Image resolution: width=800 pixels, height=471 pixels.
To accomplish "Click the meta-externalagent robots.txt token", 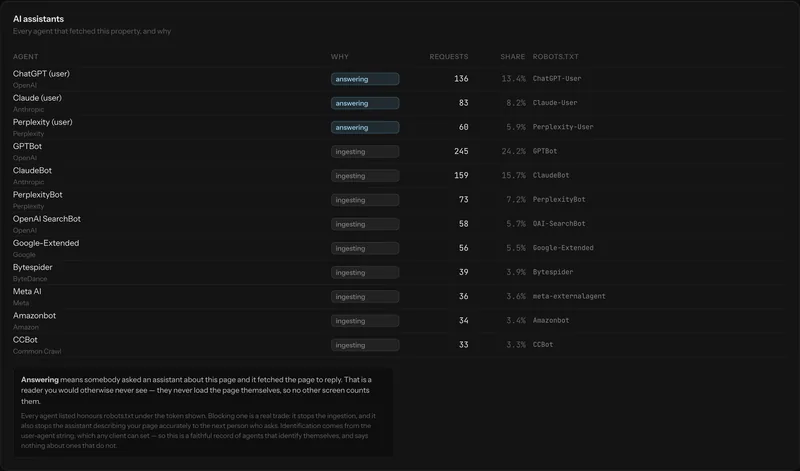I will coord(569,296).
